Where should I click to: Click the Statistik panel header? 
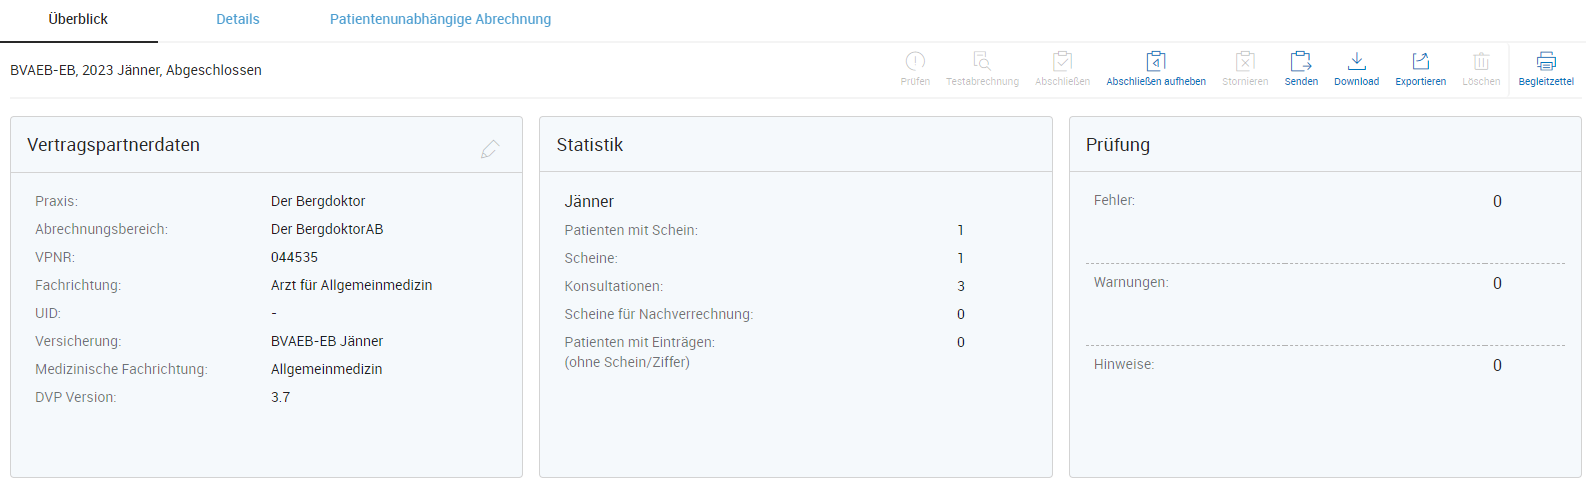(x=590, y=145)
